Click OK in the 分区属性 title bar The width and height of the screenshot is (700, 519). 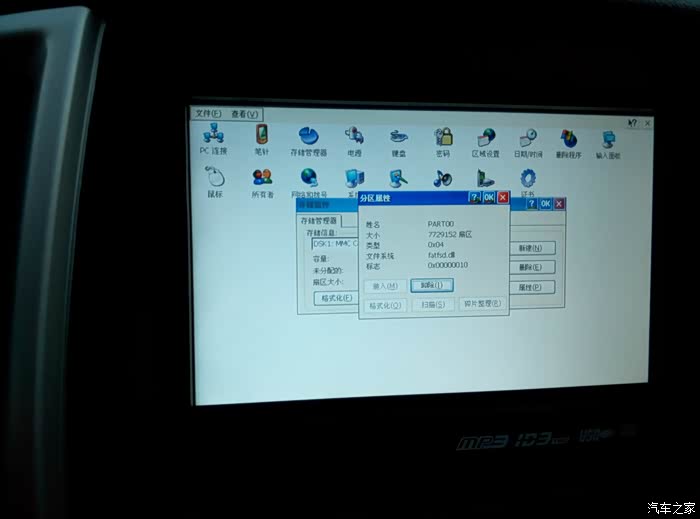click(x=489, y=198)
